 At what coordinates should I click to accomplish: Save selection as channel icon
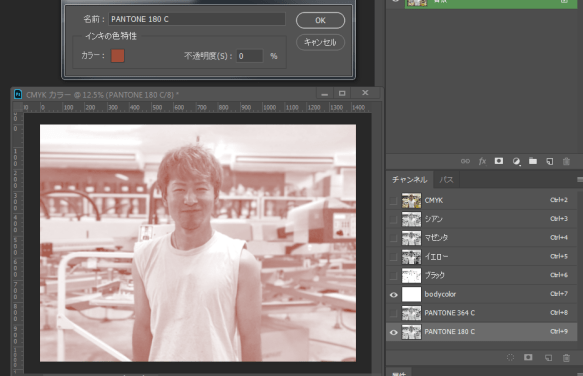click(x=528, y=357)
